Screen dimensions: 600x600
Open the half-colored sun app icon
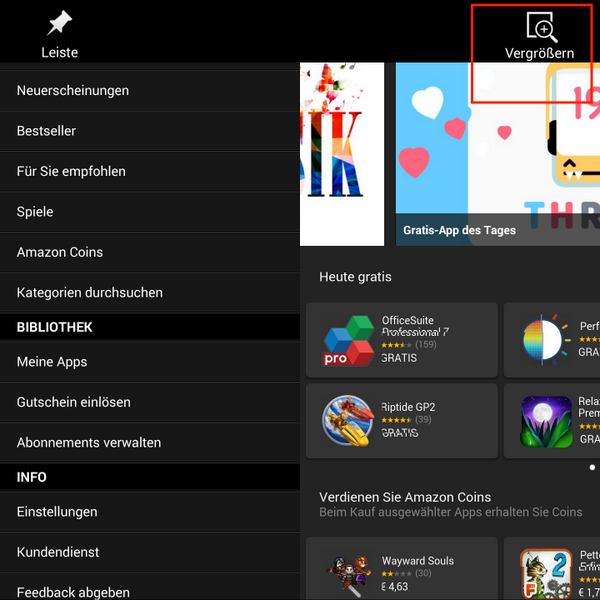[546, 339]
